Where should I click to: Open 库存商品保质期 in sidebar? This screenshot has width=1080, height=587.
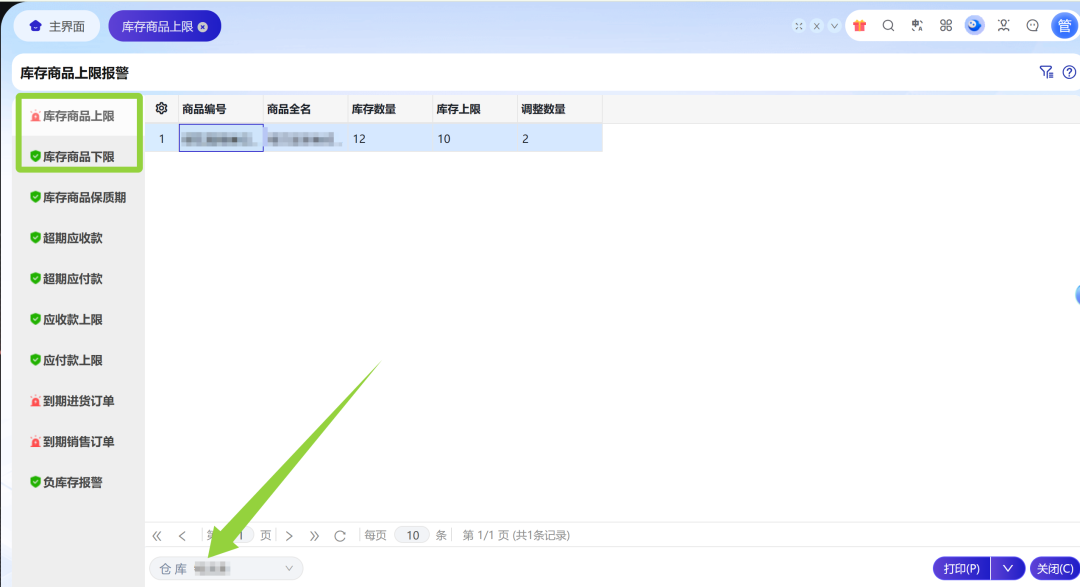coord(78,198)
